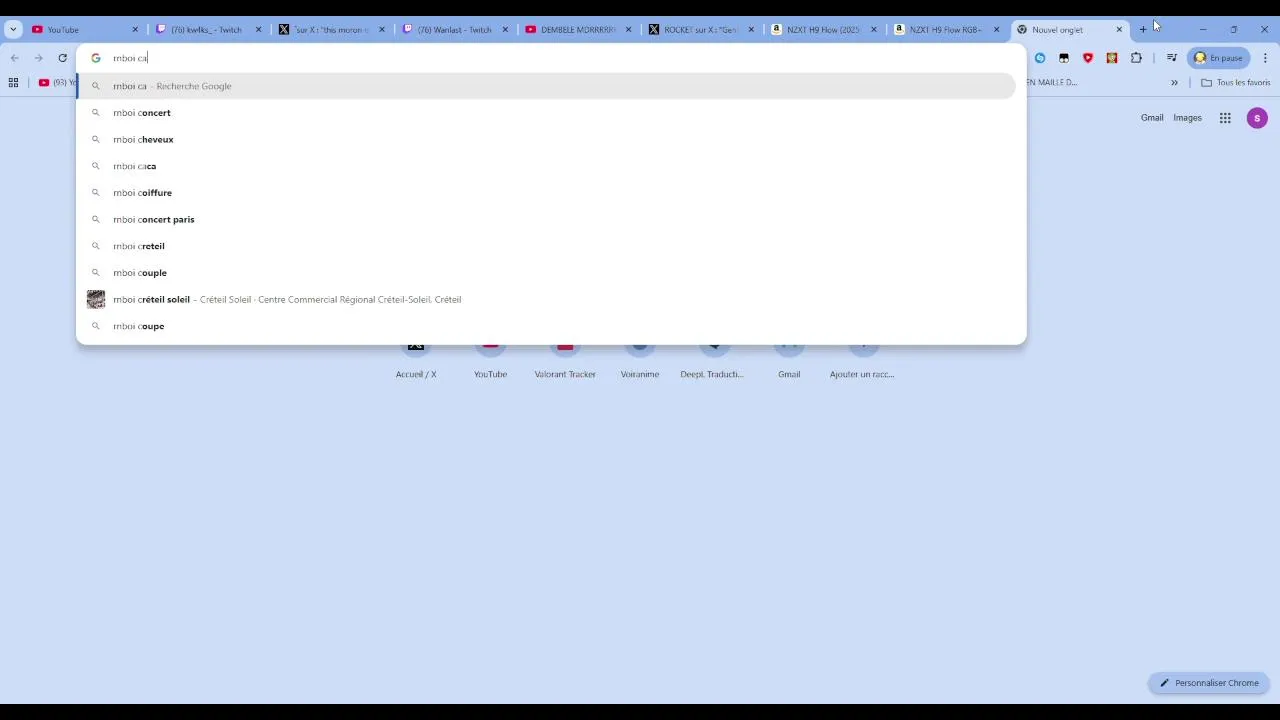Viewport: 1280px width, 720px height.
Task: Switch to the 'this moron' X tab
Action: [331, 29]
